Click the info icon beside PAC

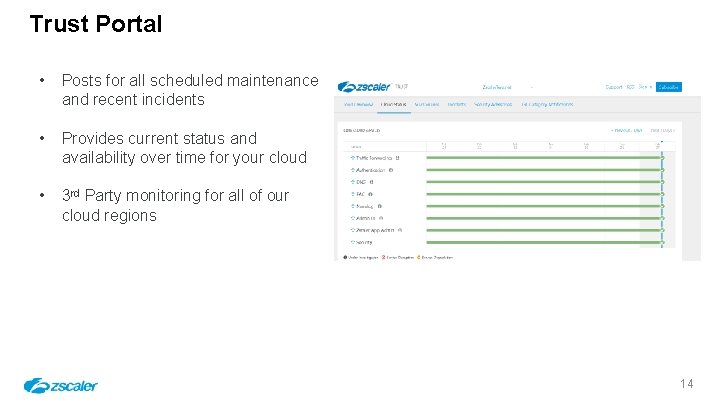pos(370,194)
